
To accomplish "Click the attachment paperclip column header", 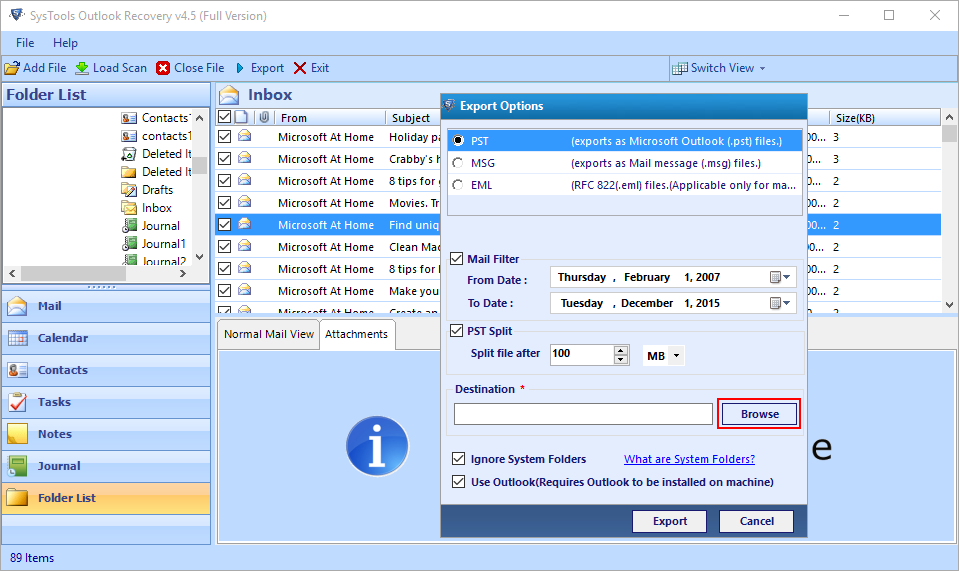I will click(x=264, y=117).
